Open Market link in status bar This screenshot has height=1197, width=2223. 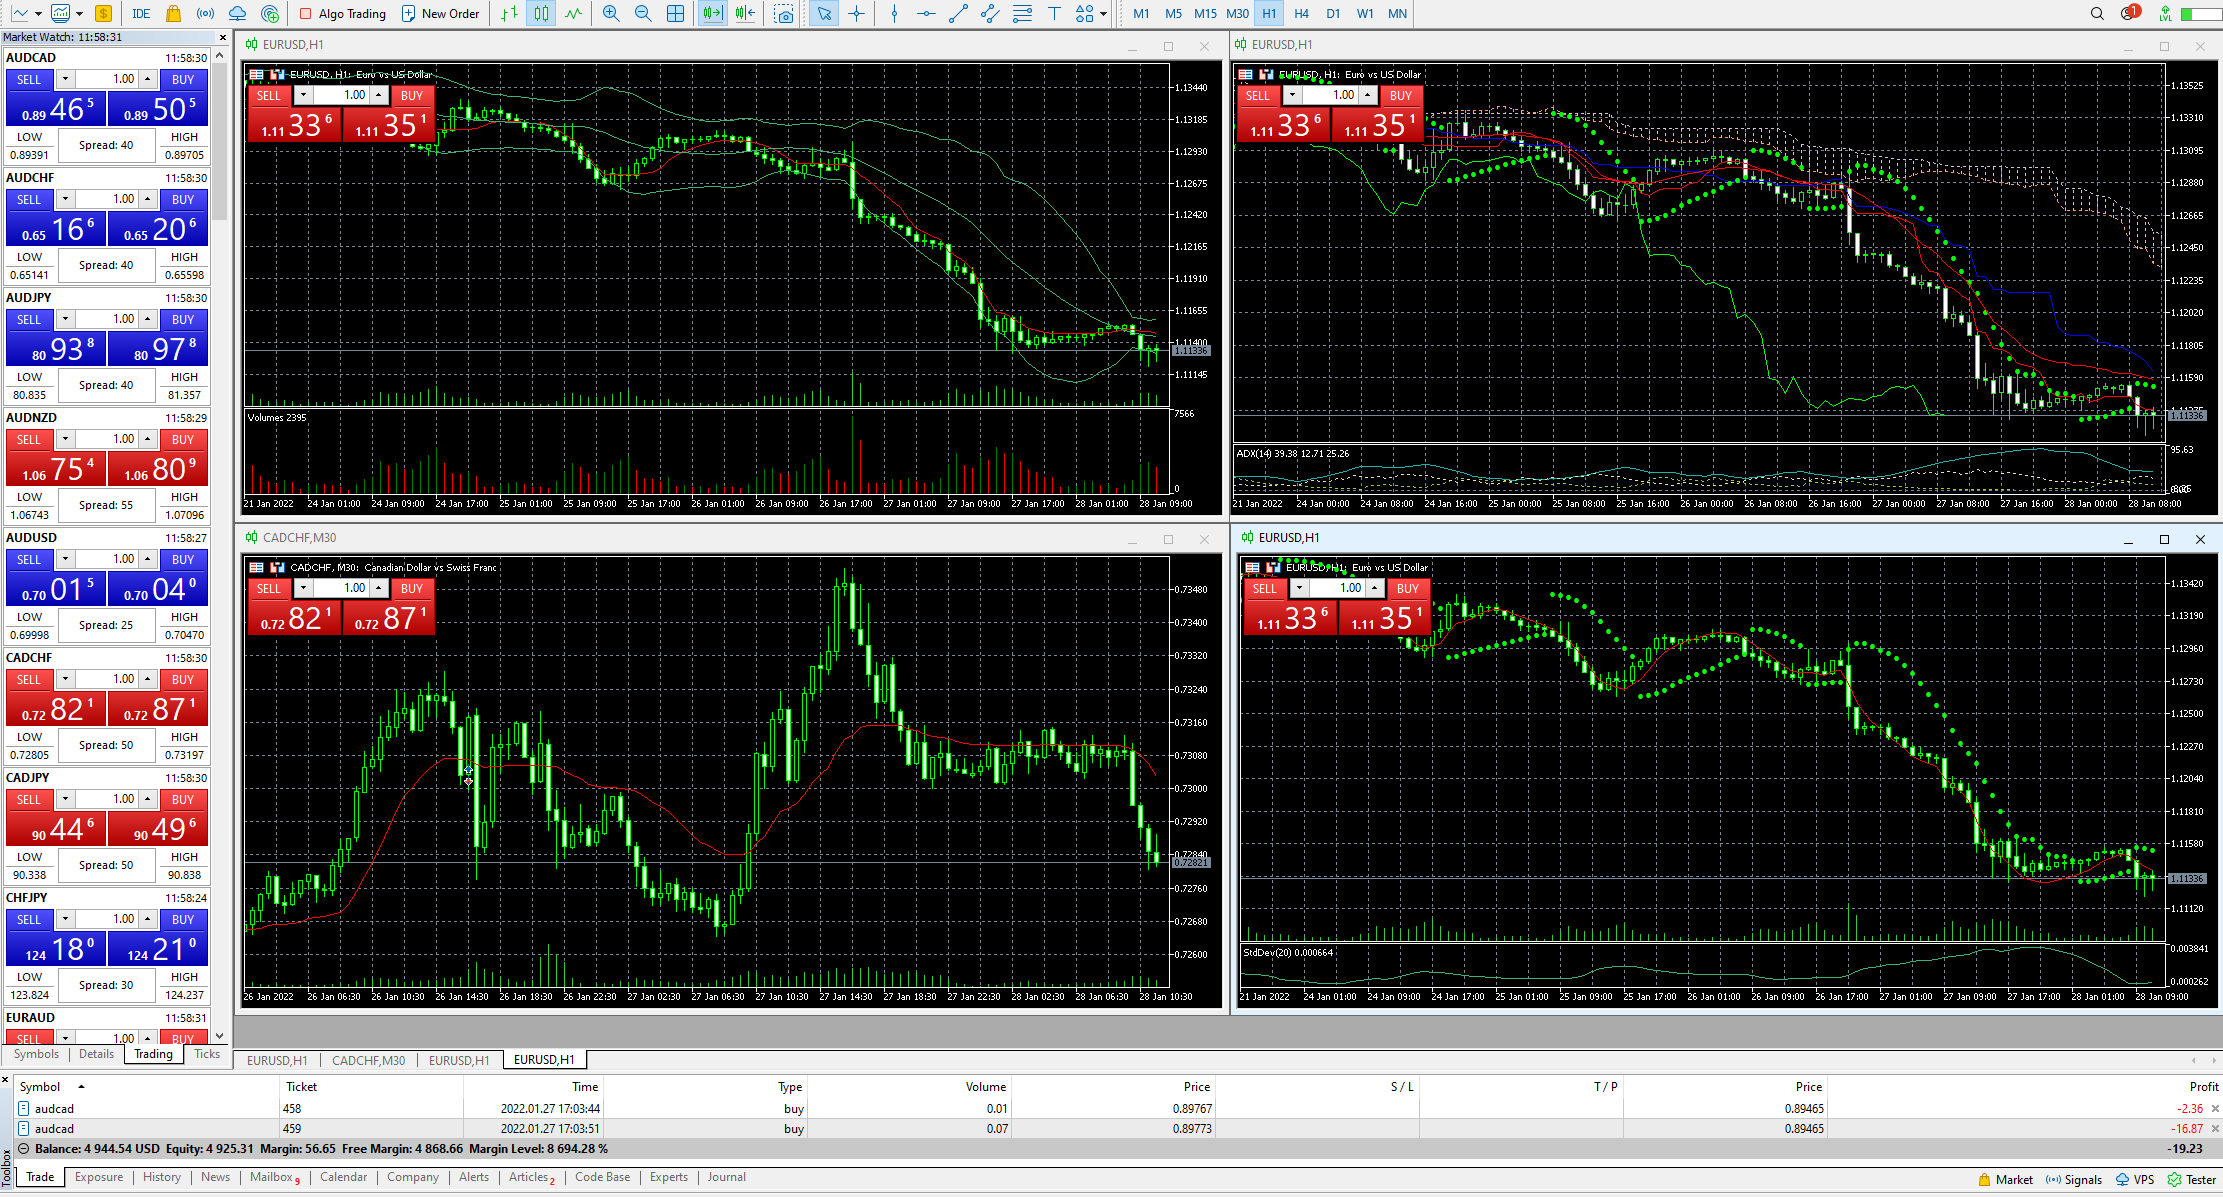click(x=2005, y=1180)
